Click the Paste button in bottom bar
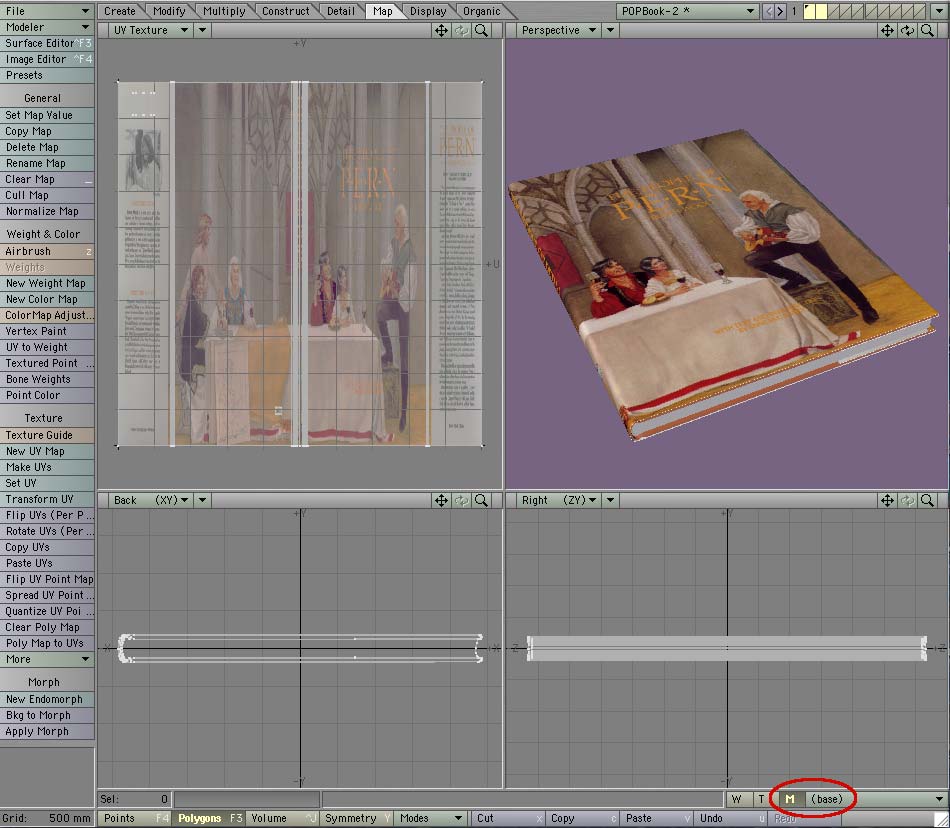 [657, 818]
